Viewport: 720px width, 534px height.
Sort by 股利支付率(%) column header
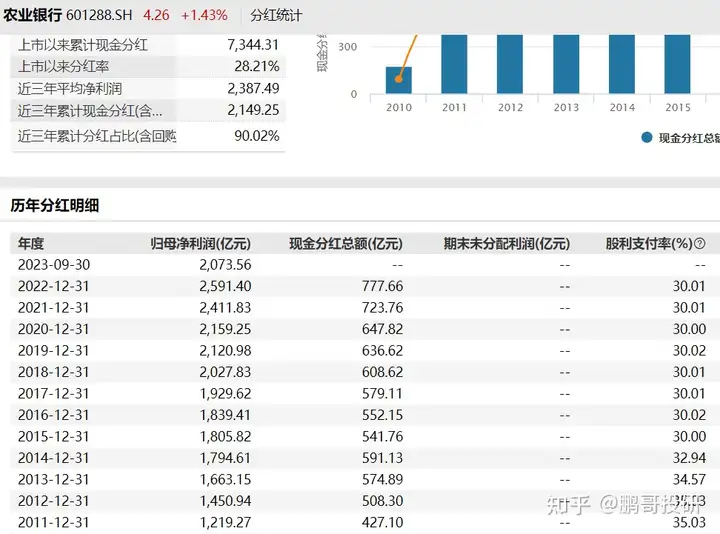[x=649, y=243]
